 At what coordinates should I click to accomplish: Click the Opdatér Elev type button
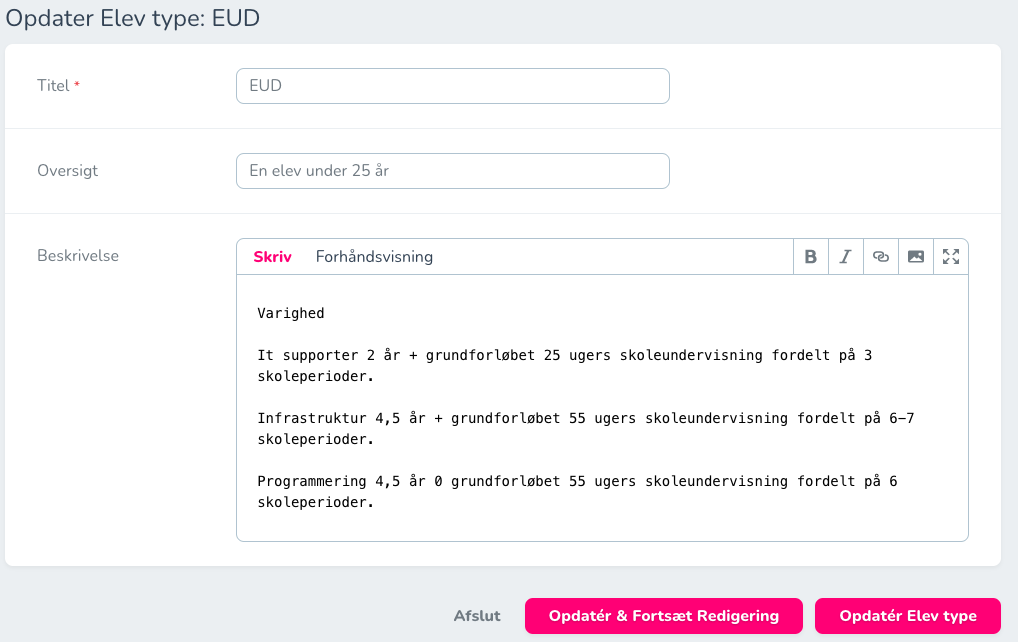908,616
